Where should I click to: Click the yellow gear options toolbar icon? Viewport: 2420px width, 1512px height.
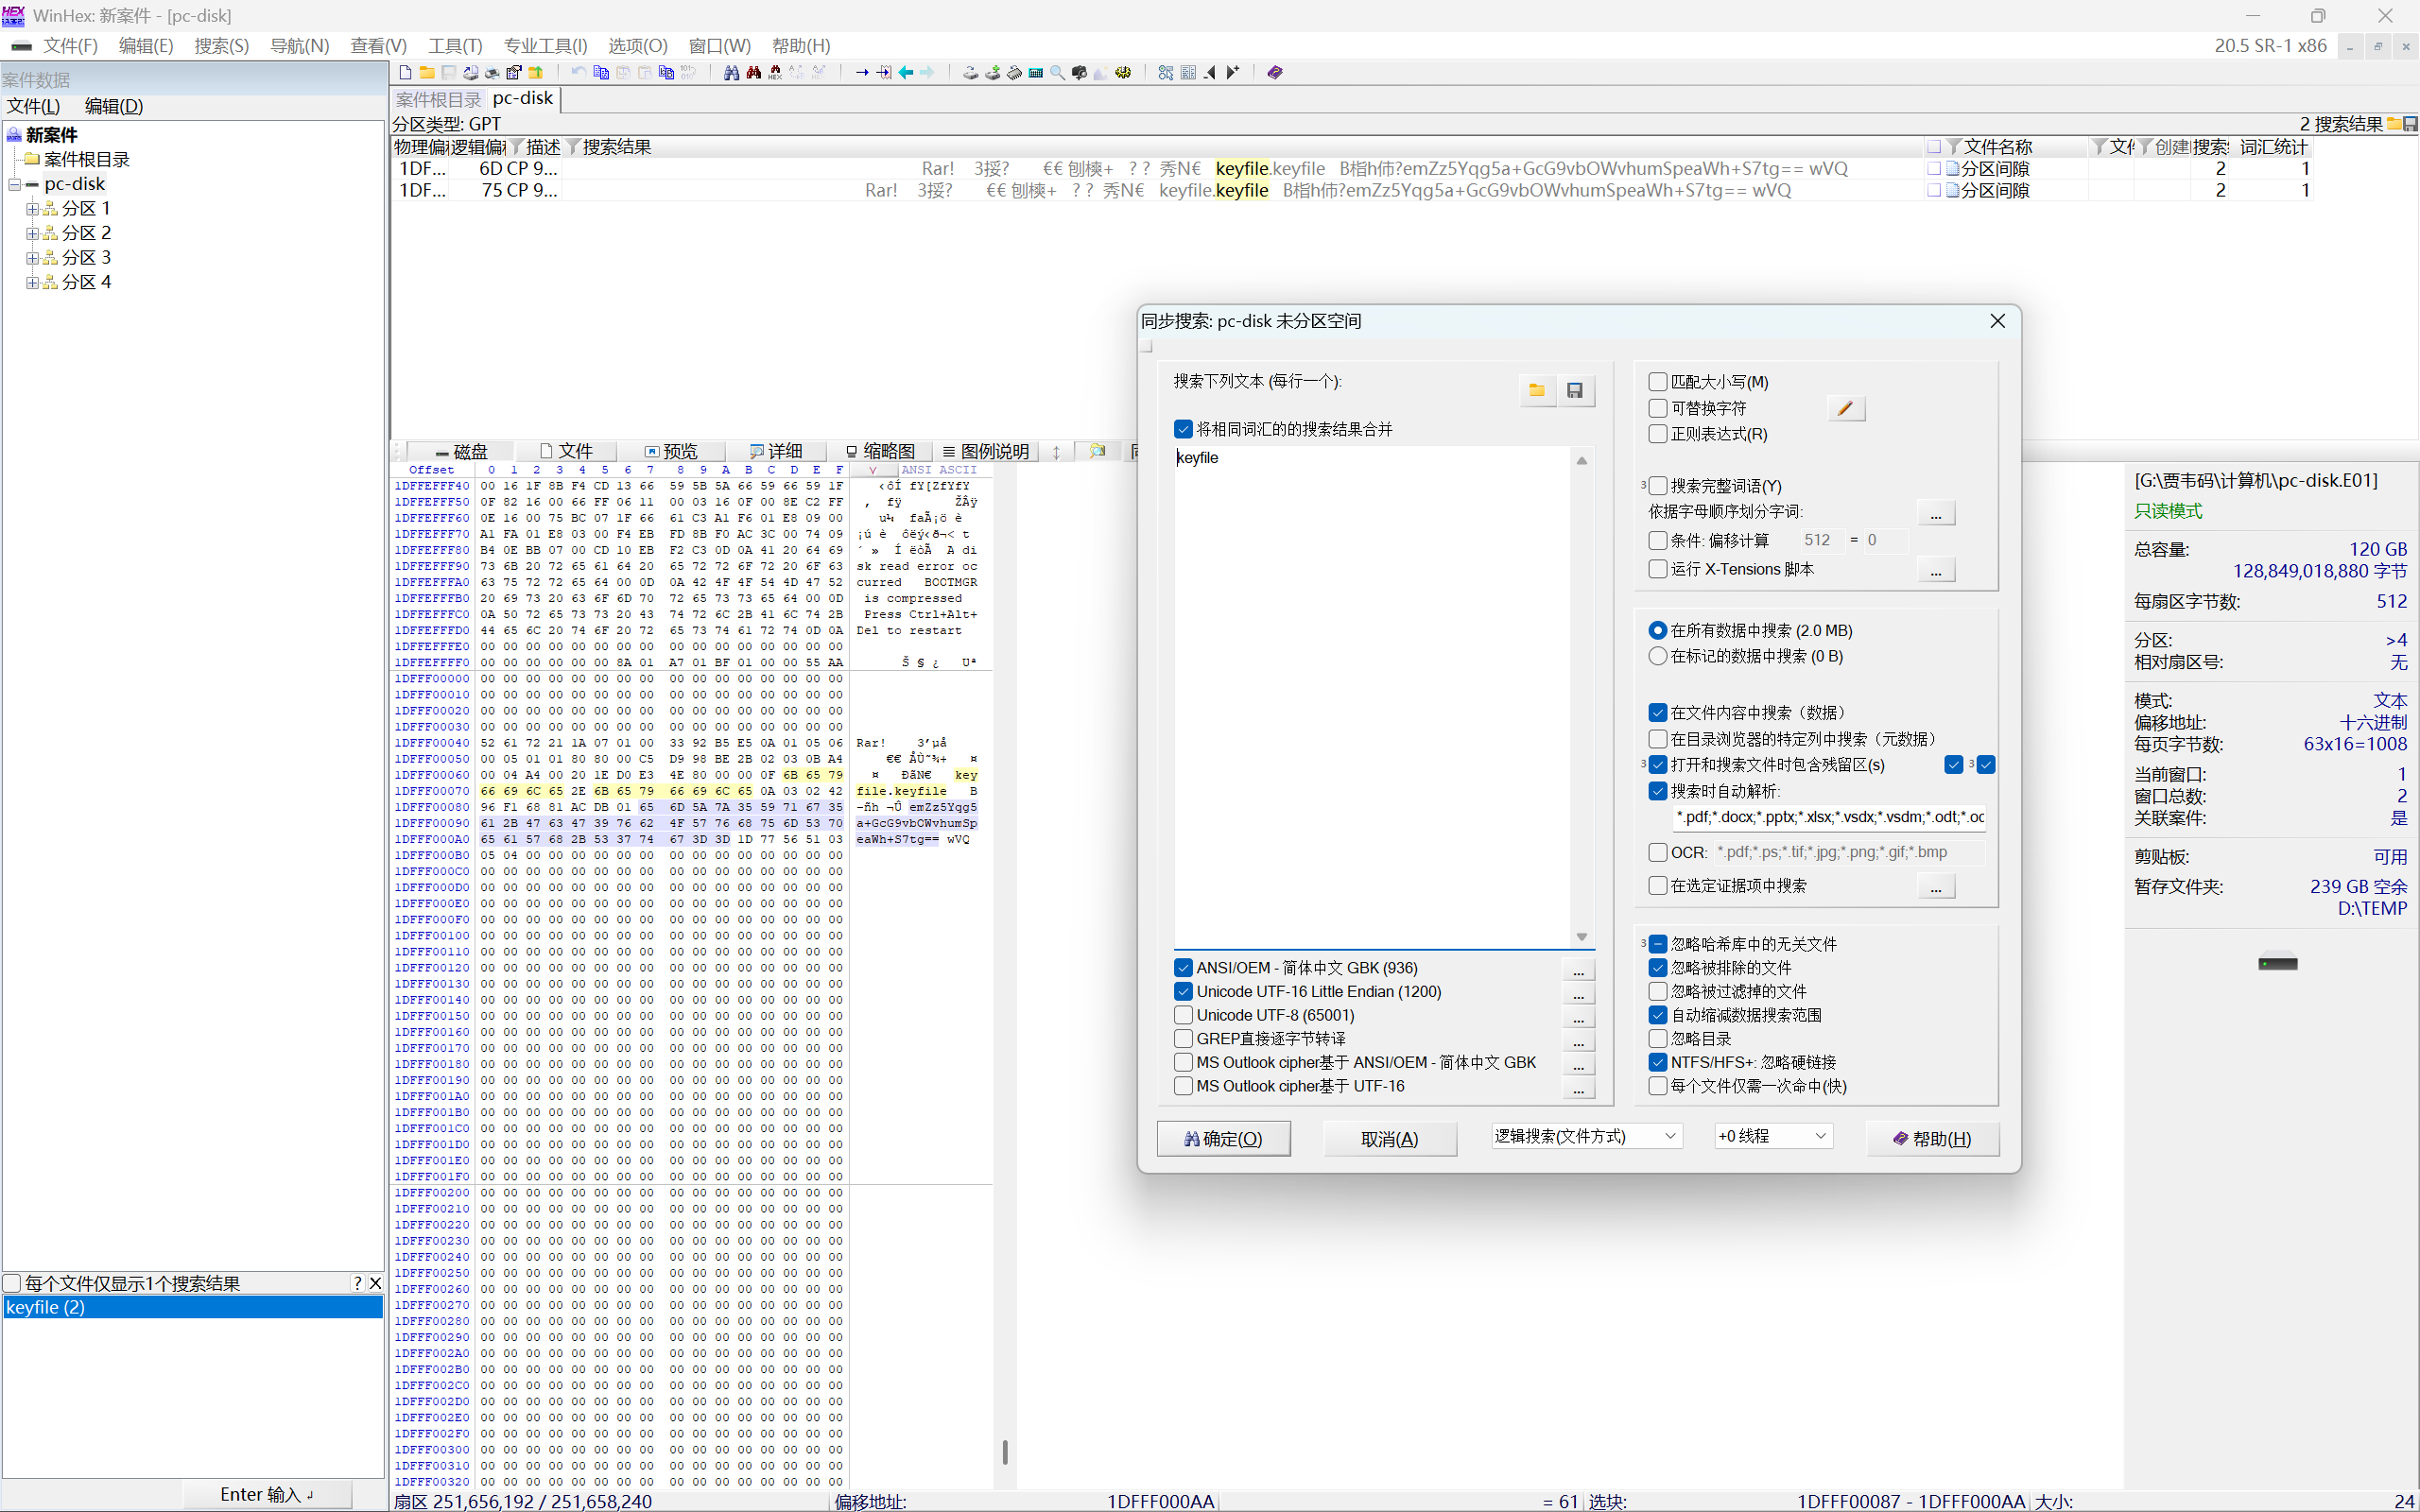1122,72
